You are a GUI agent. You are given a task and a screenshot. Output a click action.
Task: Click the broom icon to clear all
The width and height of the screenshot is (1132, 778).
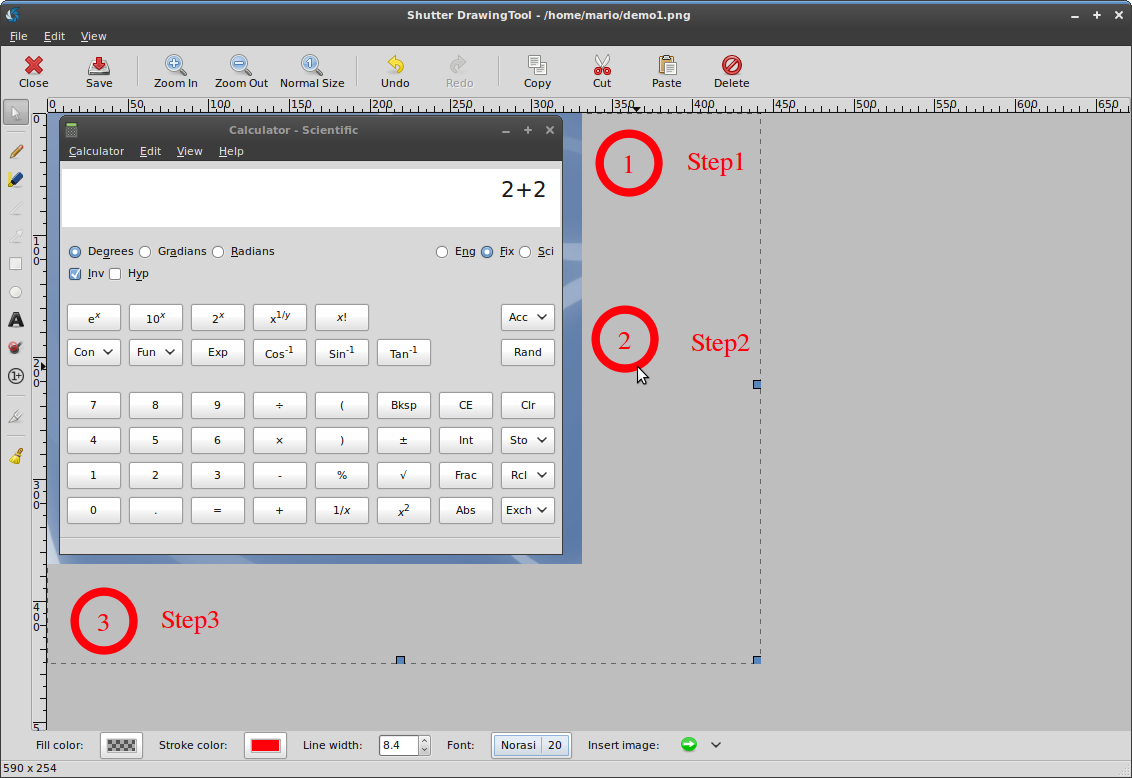(x=15, y=456)
